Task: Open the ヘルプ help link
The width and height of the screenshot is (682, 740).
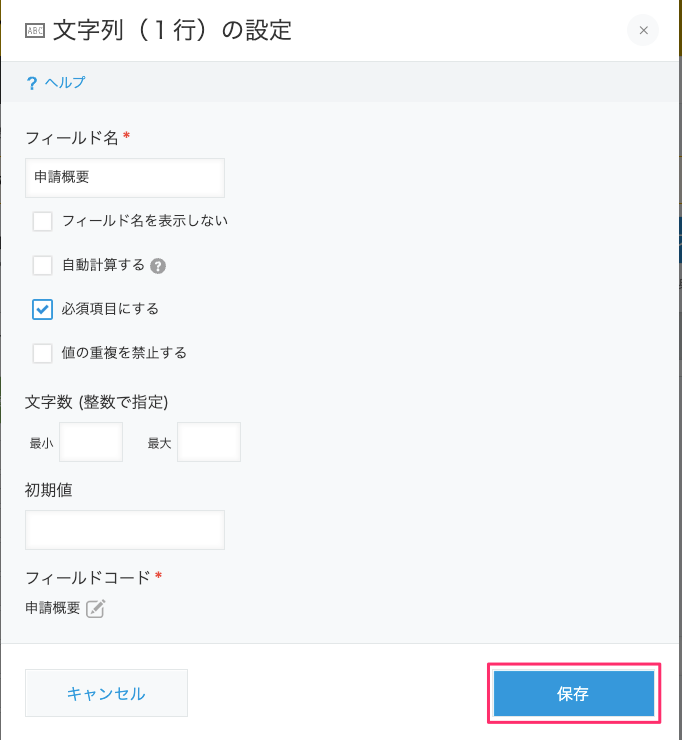Action: coord(65,83)
